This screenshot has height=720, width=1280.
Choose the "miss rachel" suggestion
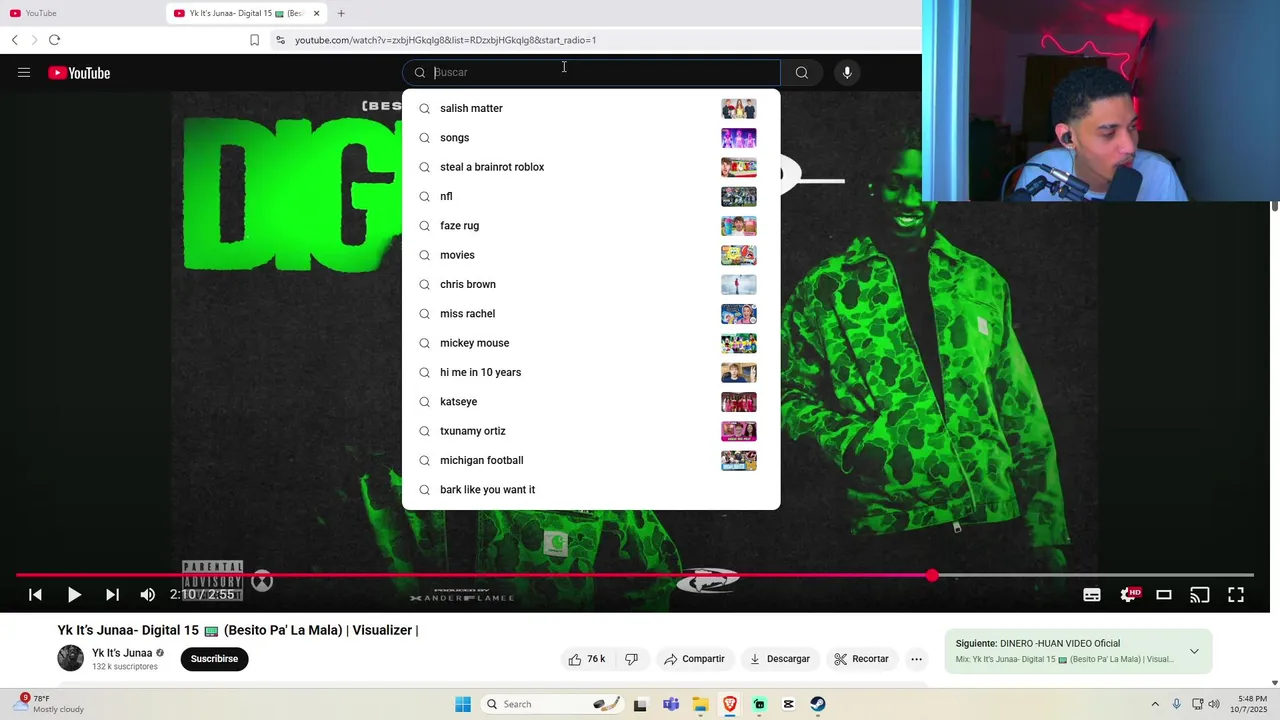[x=591, y=314]
